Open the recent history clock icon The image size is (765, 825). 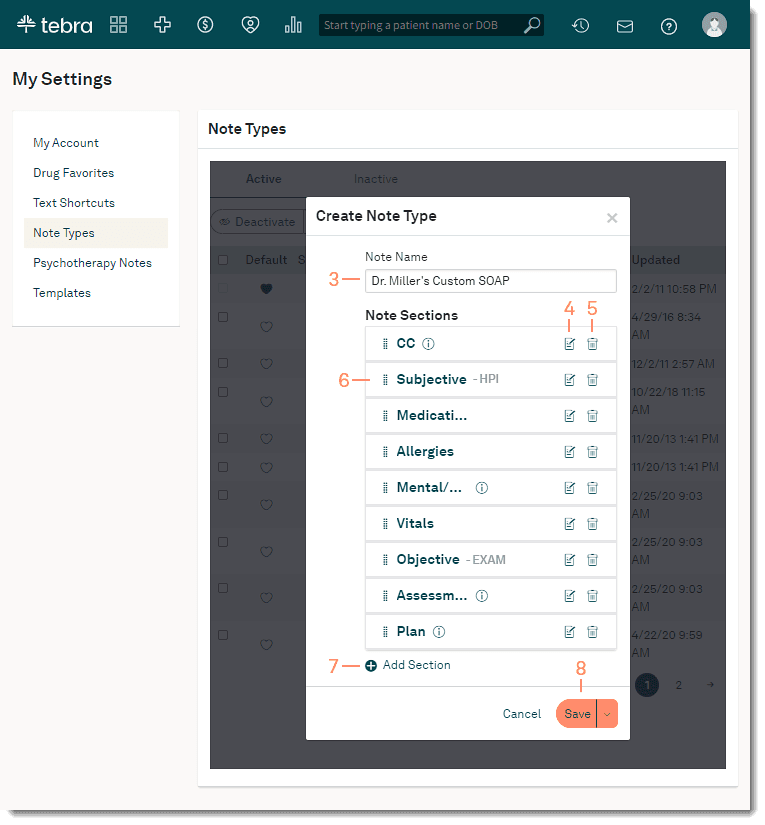click(580, 25)
